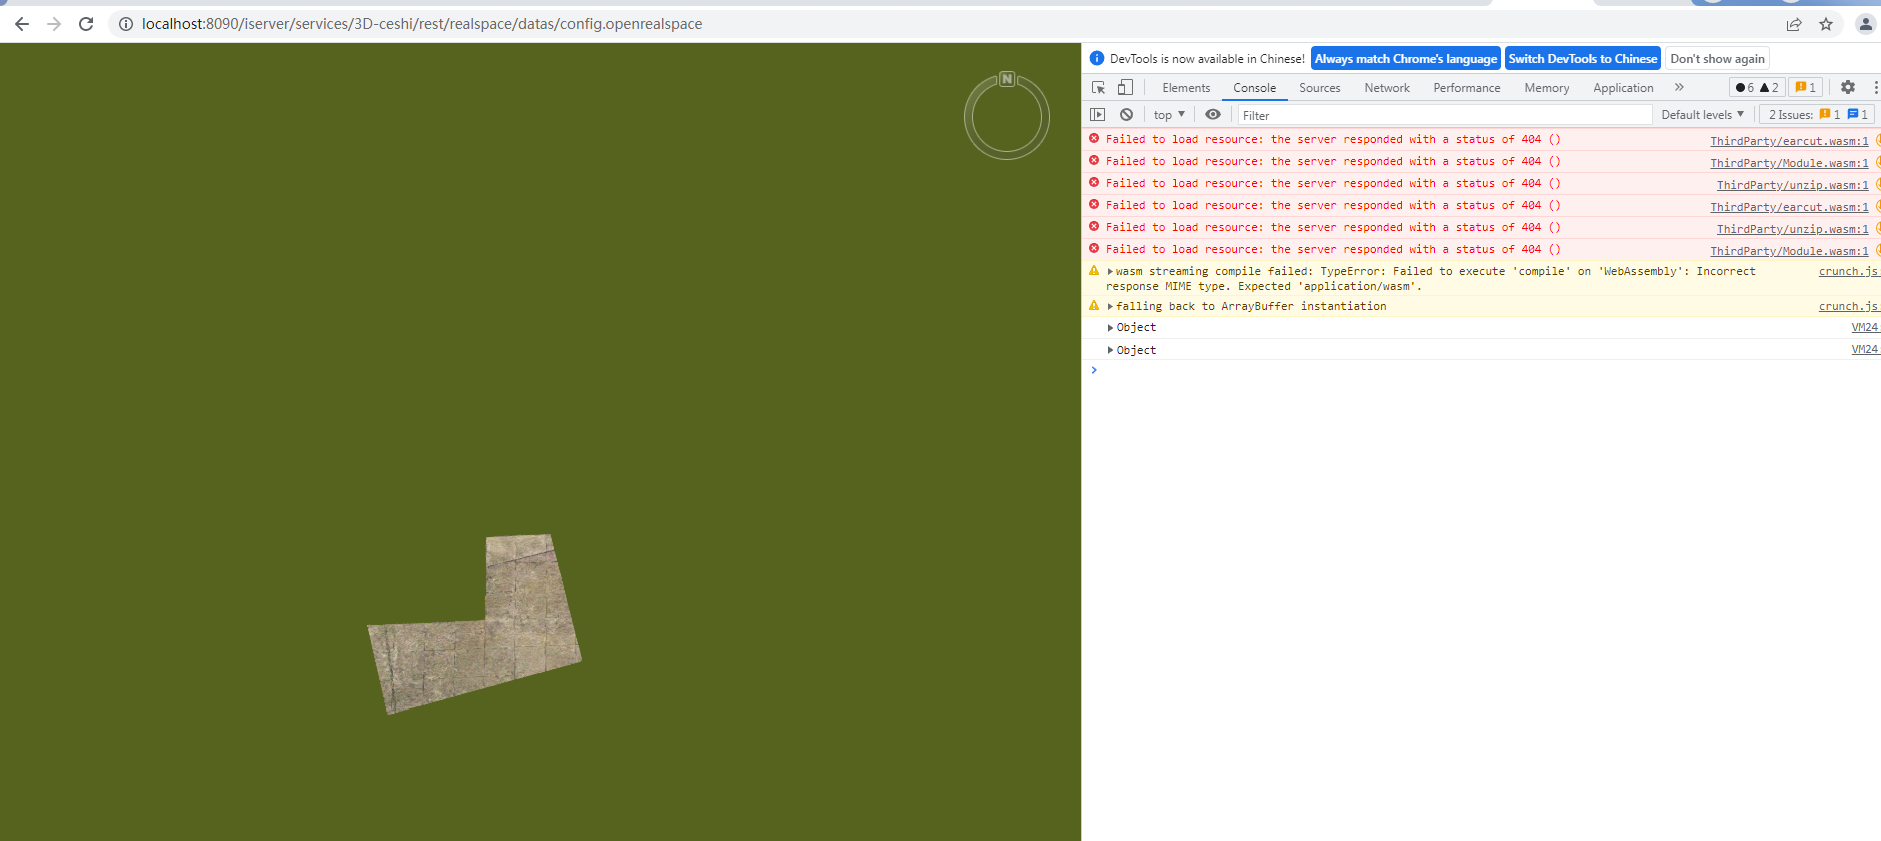Screen dimensions: 1881x841
Task: Switch to the Elements tab
Action: pyautogui.click(x=1186, y=88)
